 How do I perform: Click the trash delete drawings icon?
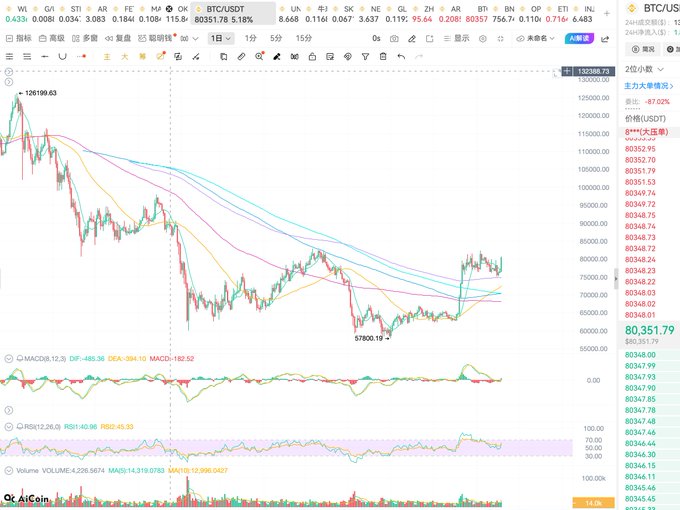coord(383,56)
